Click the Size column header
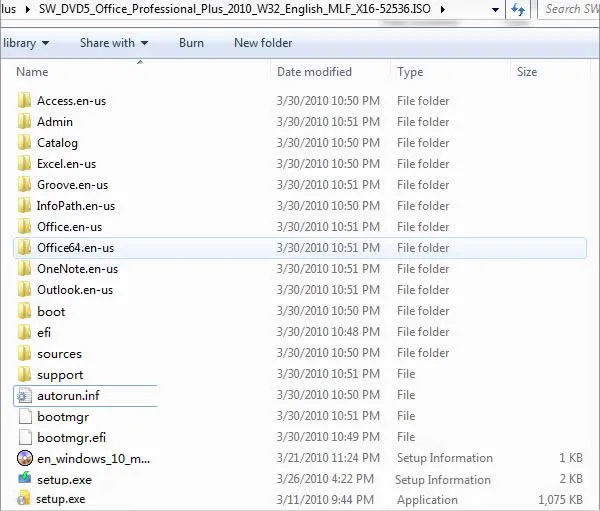Screen dimensions: 600x511 pyautogui.click(x=527, y=72)
